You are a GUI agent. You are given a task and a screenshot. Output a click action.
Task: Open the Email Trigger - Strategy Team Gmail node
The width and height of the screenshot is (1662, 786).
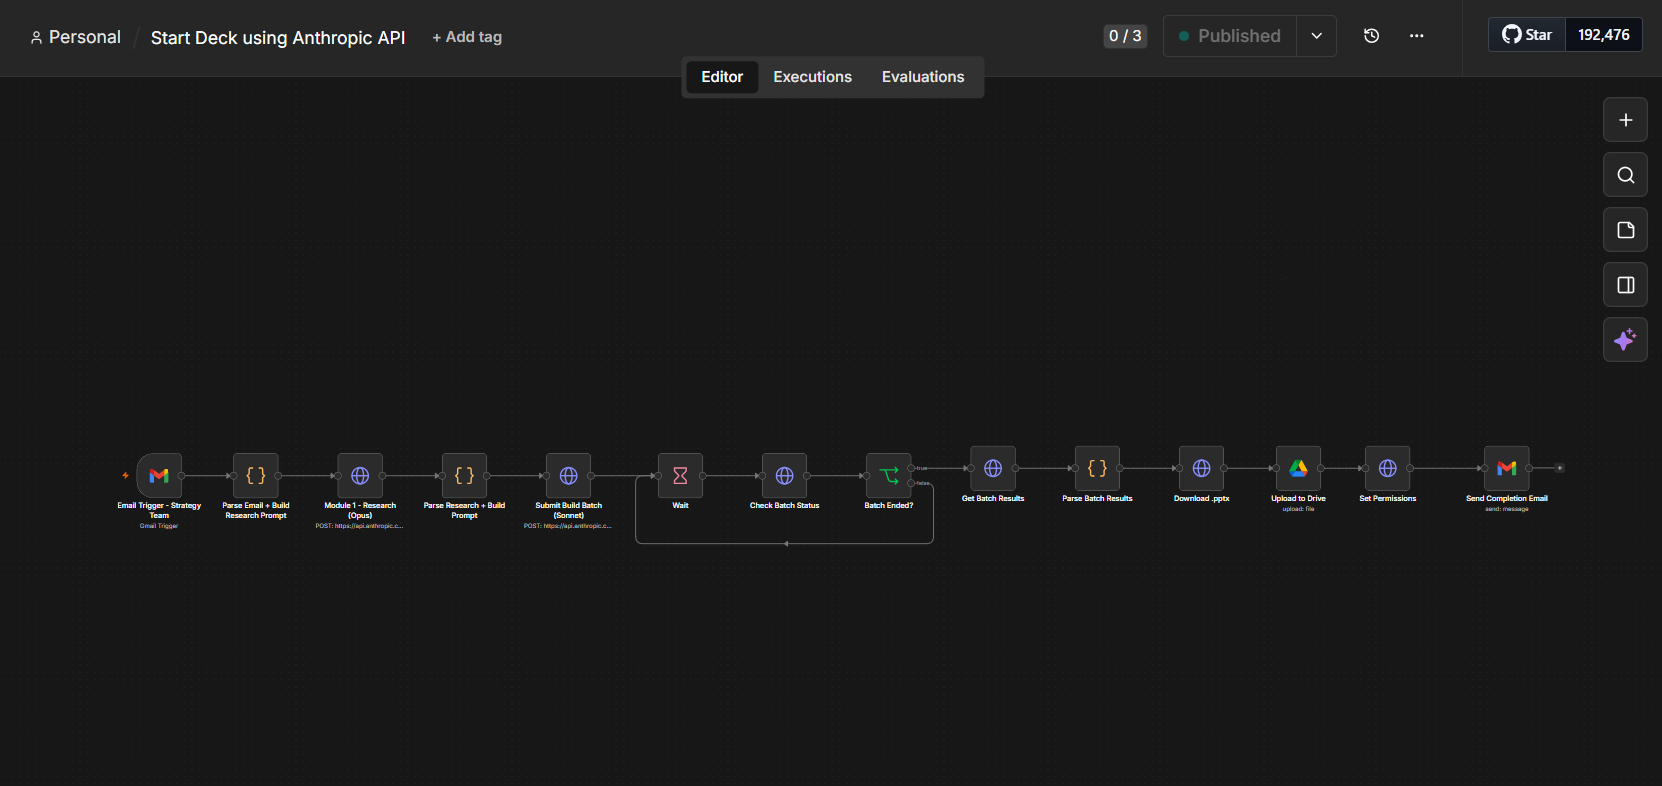pyautogui.click(x=159, y=476)
